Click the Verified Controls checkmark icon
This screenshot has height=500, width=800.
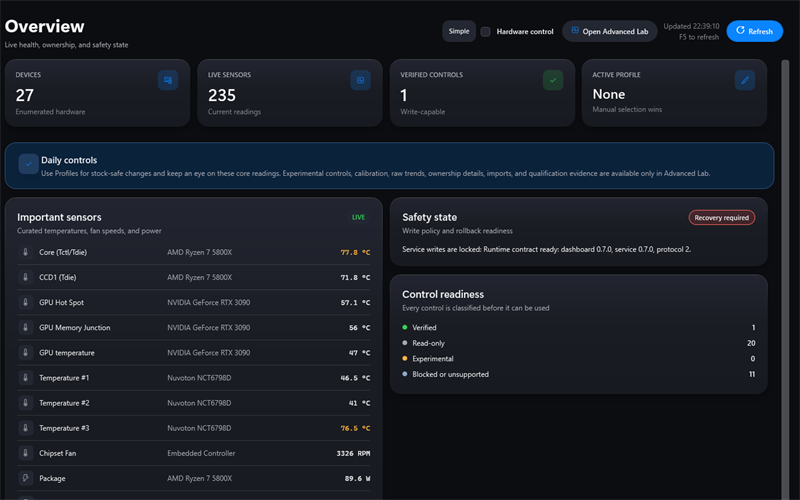(x=553, y=80)
